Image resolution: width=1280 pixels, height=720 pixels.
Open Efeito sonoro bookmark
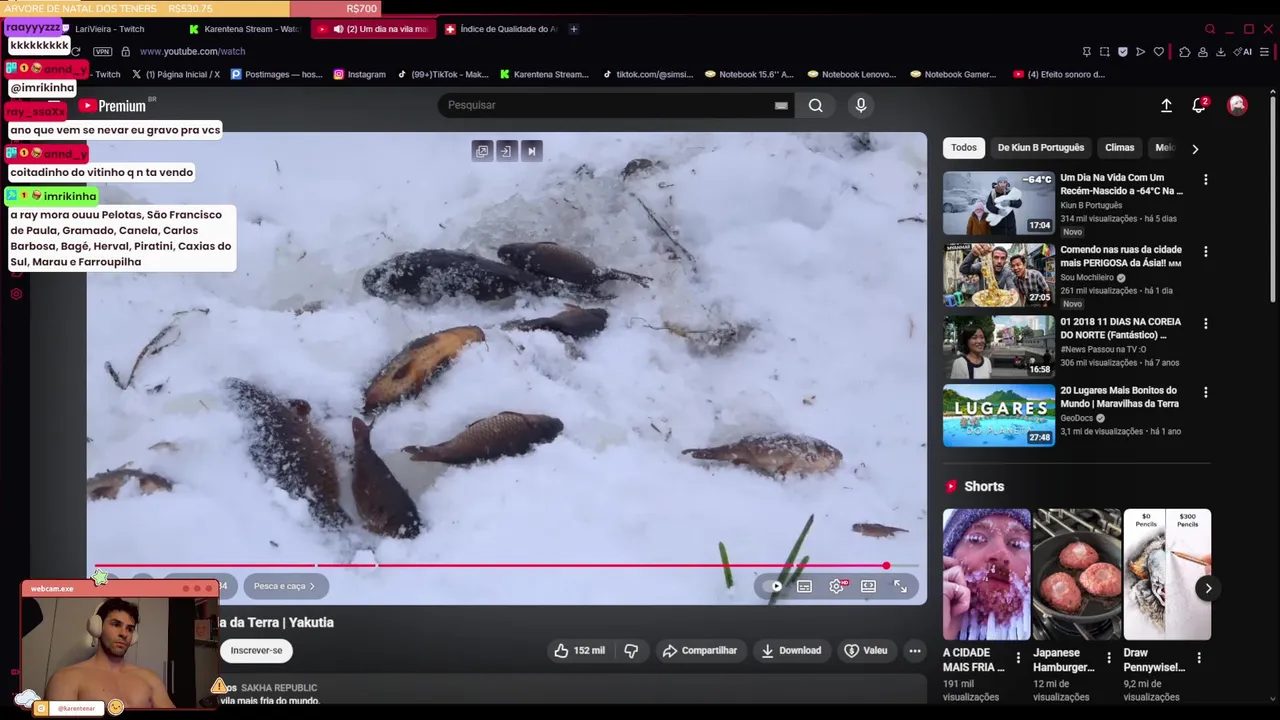(x=1059, y=74)
